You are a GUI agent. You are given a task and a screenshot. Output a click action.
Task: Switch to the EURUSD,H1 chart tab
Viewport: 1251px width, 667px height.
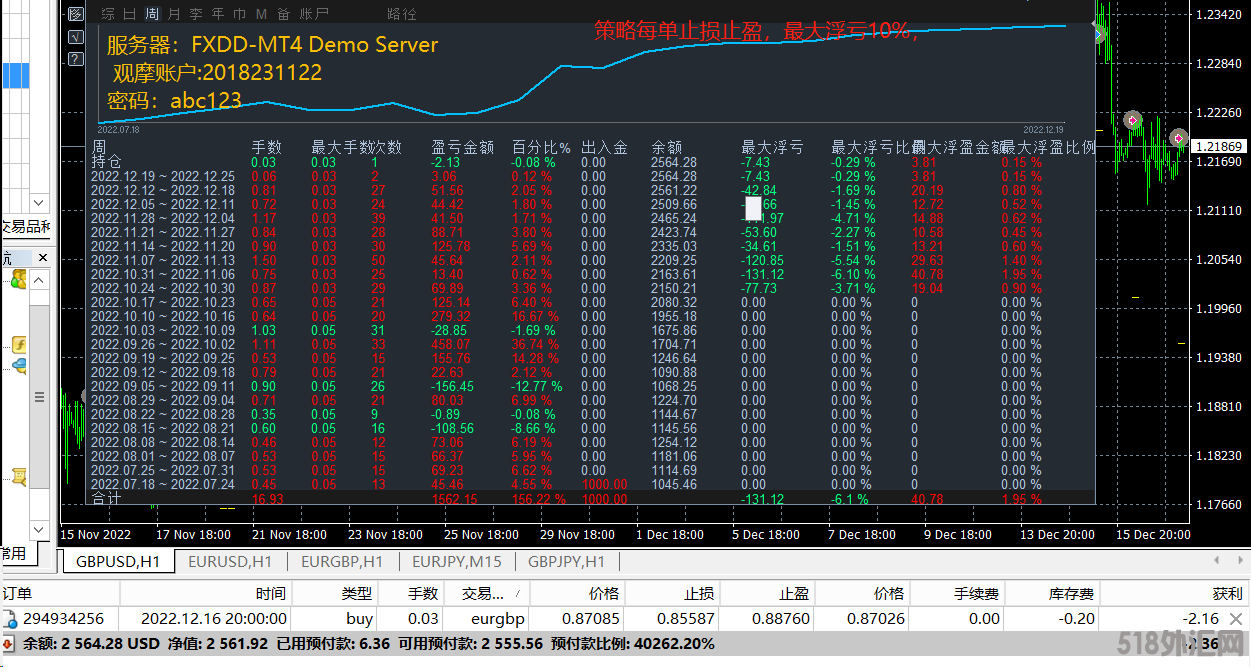coord(229,562)
